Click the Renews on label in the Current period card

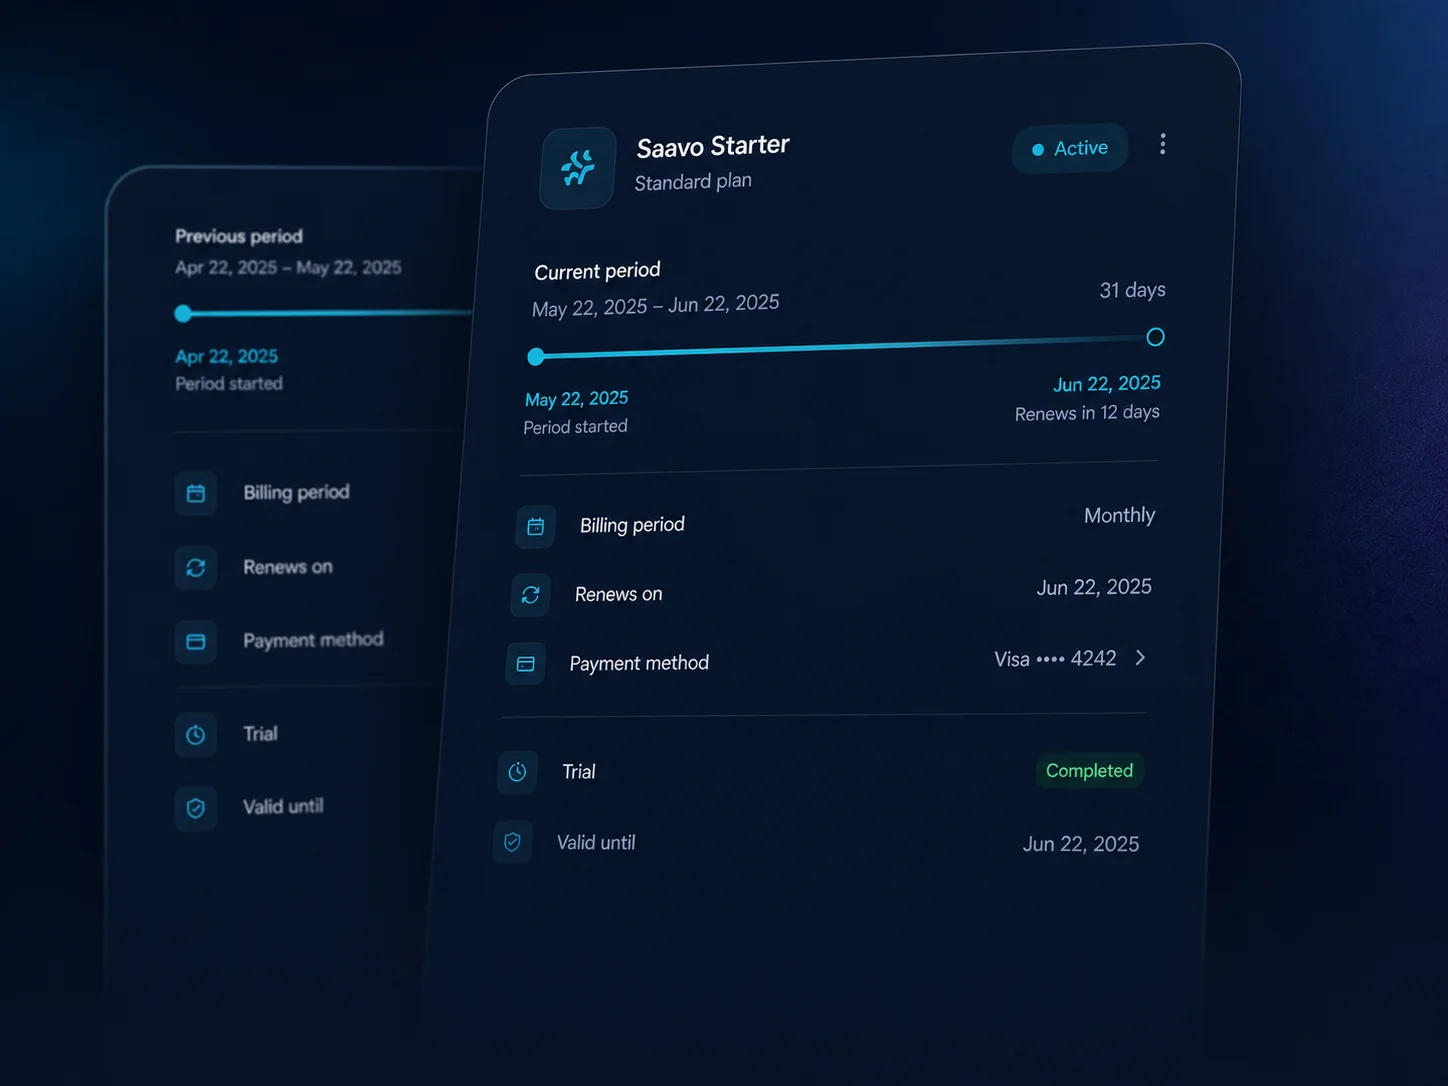tap(619, 594)
